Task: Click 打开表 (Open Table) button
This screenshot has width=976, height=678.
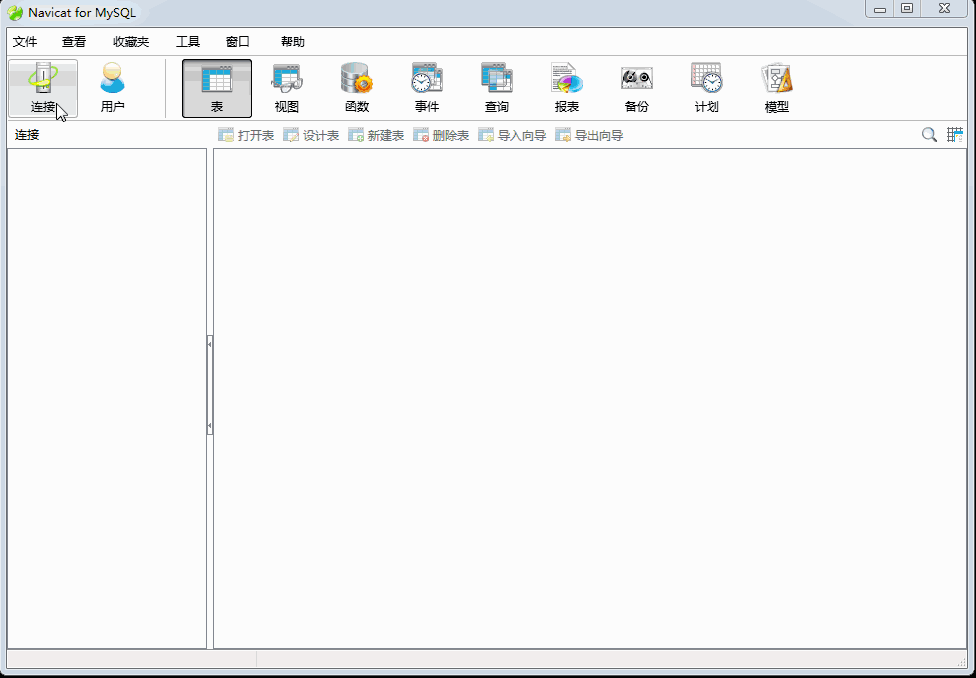Action: click(x=246, y=135)
